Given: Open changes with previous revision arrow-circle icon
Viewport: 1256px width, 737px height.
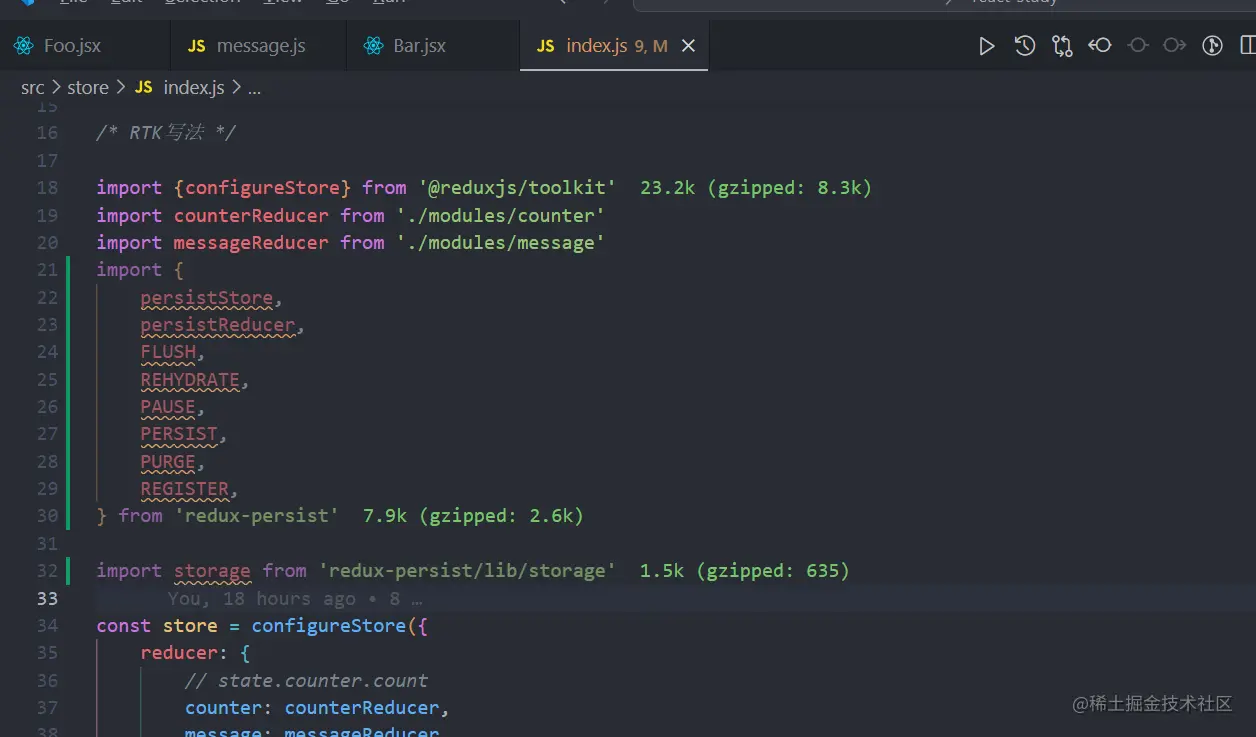Looking at the screenshot, I should pyautogui.click(x=1100, y=46).
